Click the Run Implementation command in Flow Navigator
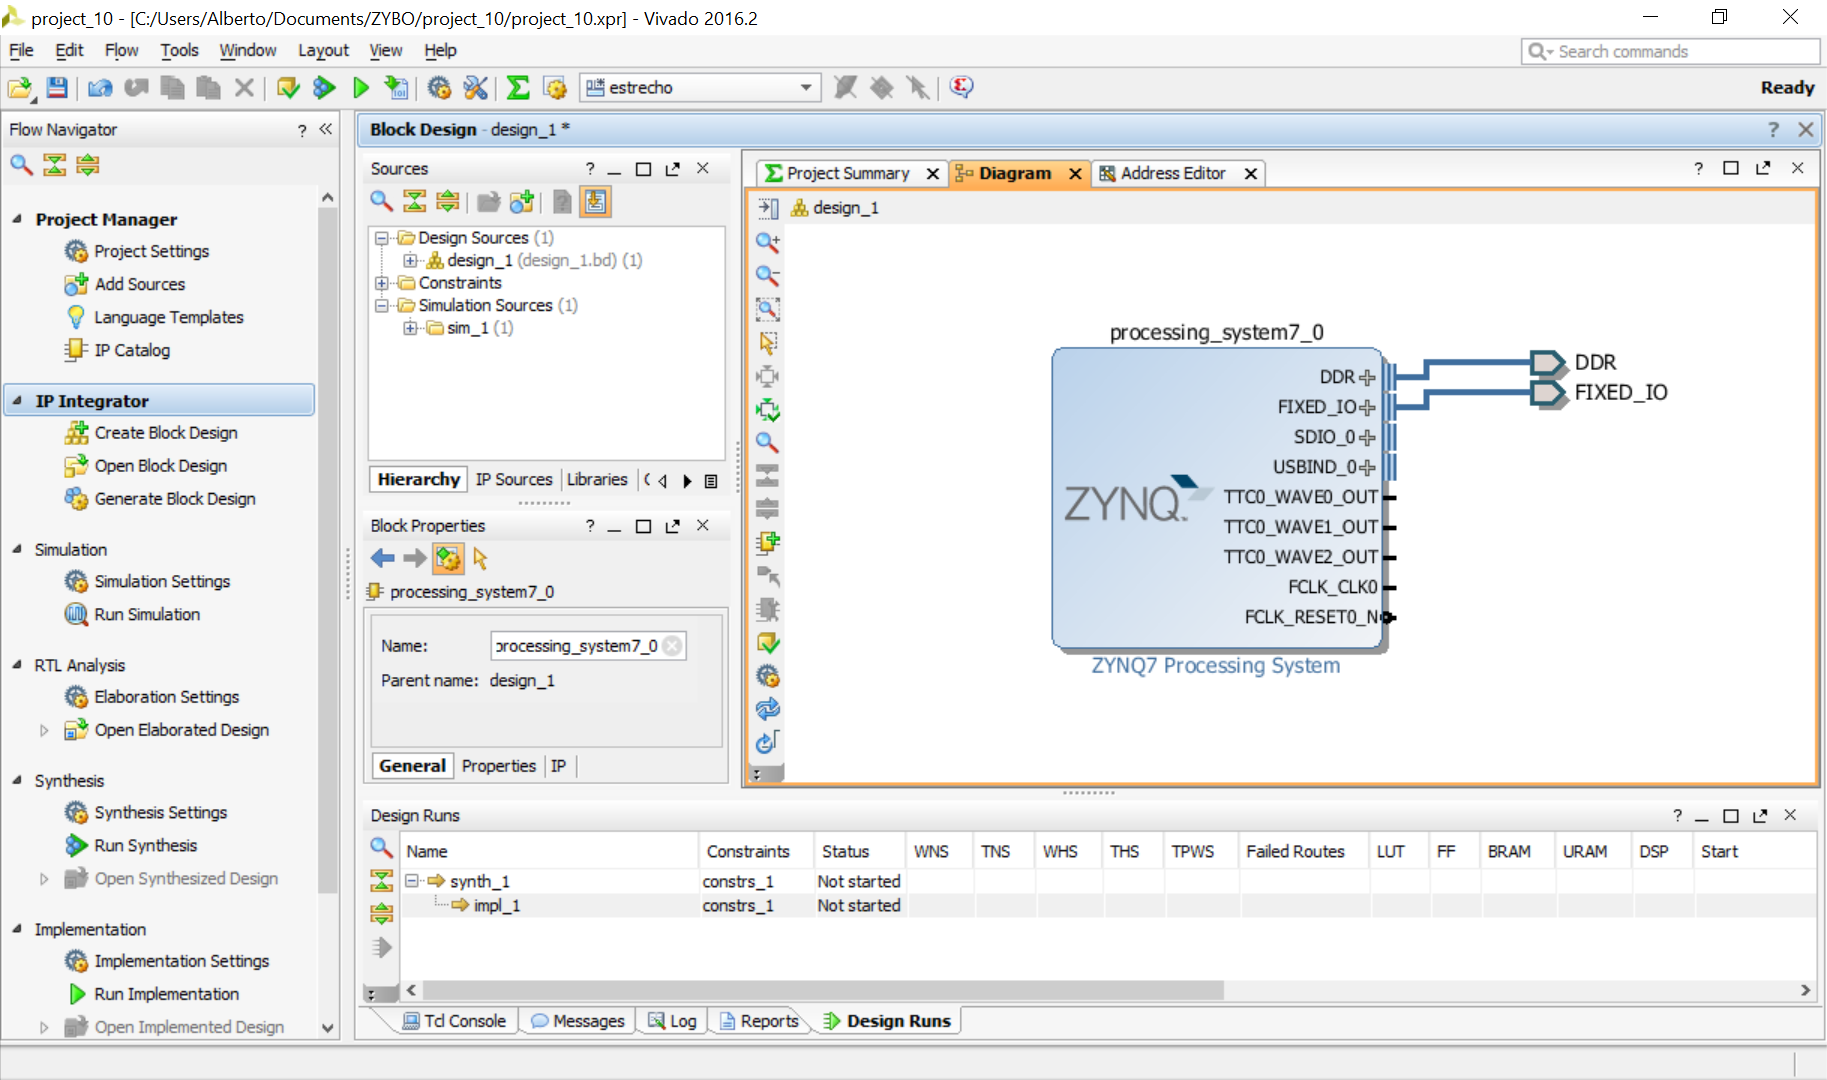Screen dimensions: 1827x1080 click(167, 994)
